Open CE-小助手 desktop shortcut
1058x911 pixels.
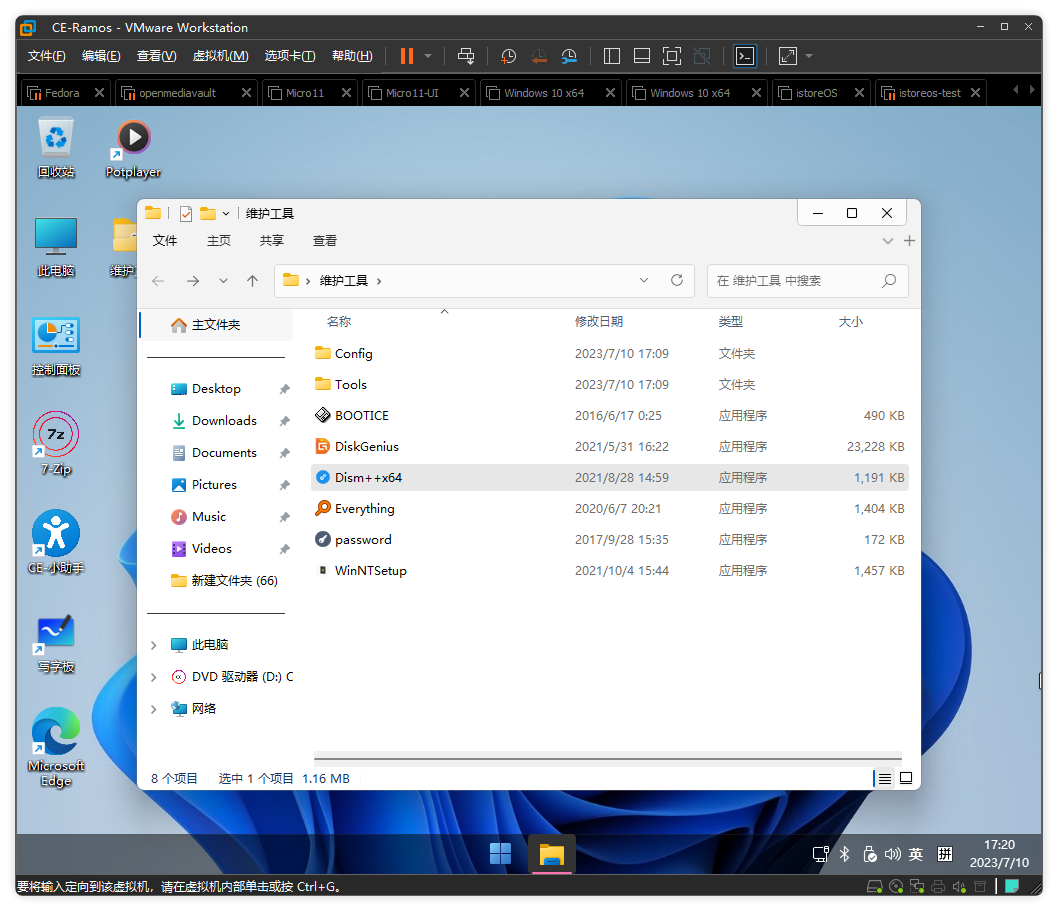56,542
